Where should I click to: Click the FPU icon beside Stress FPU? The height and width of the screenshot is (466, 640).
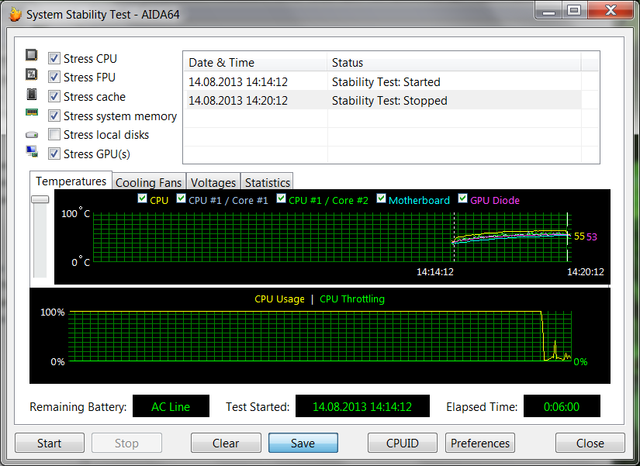click(31, 77)
